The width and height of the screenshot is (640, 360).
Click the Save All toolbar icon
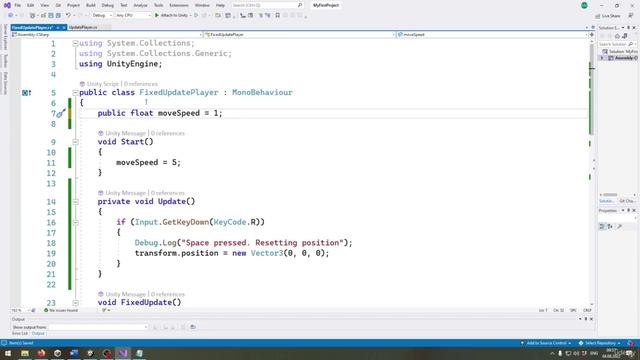point(58,16)
